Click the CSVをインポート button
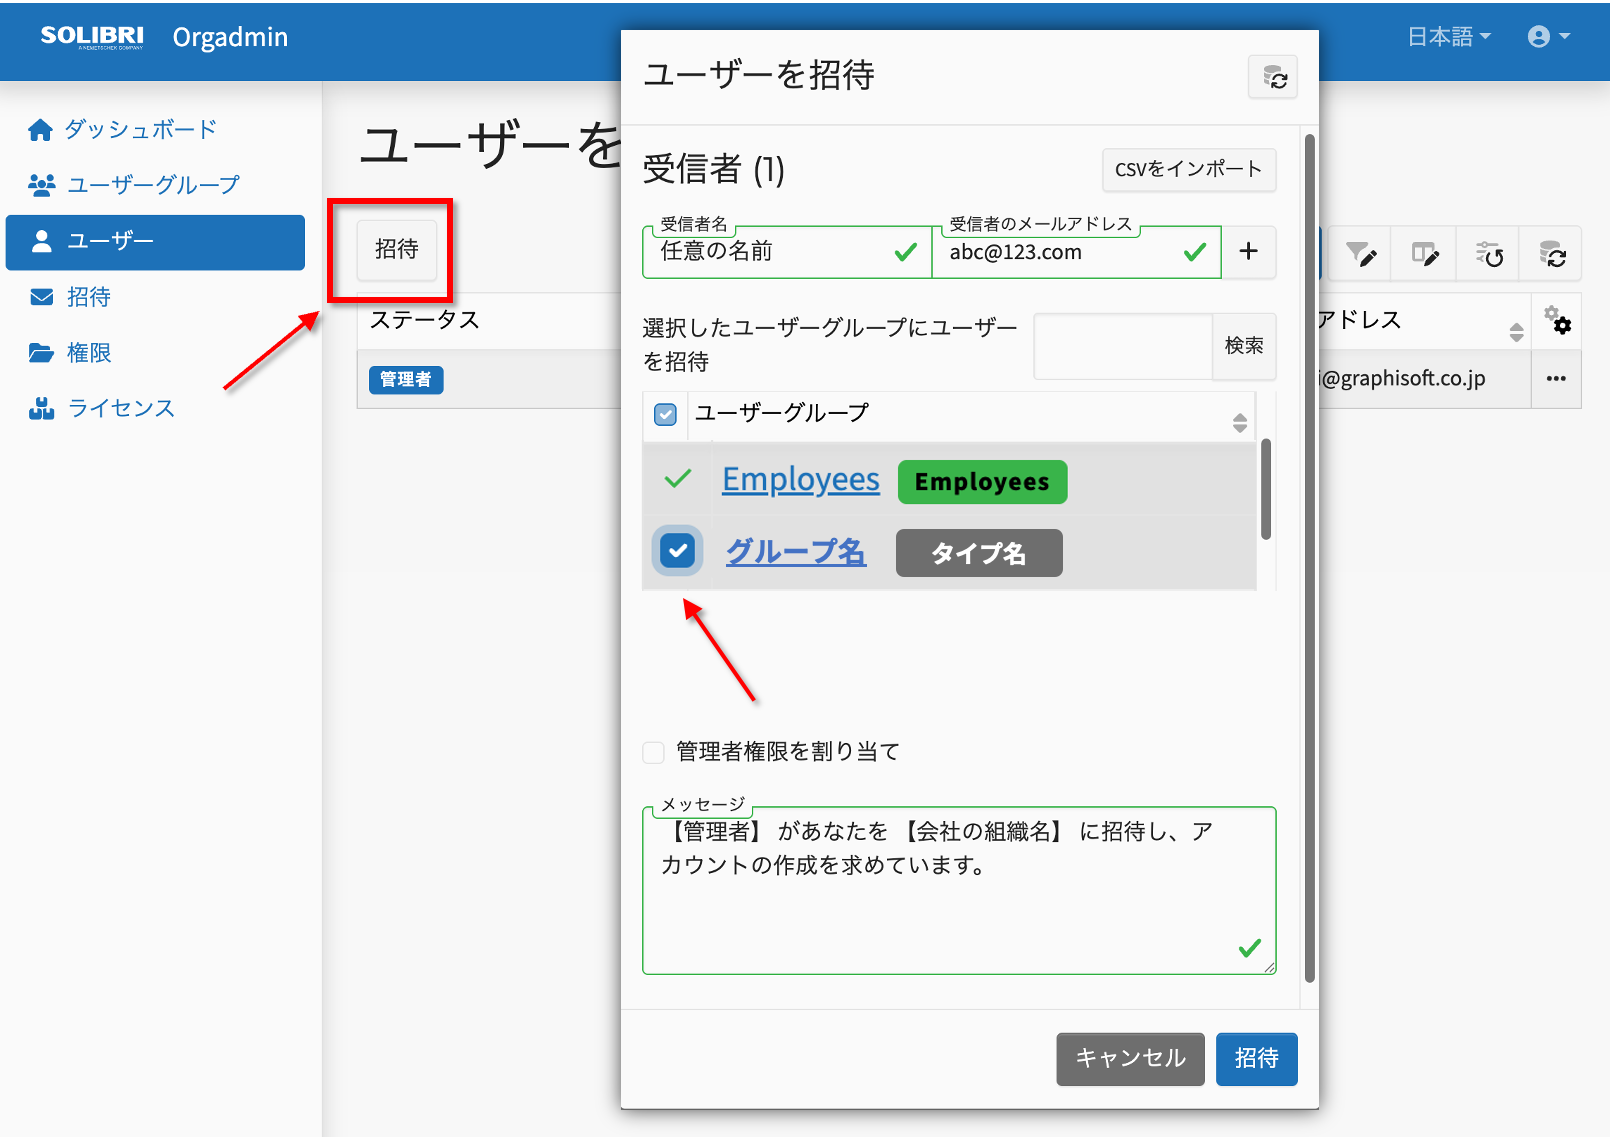 point(1189,169)
